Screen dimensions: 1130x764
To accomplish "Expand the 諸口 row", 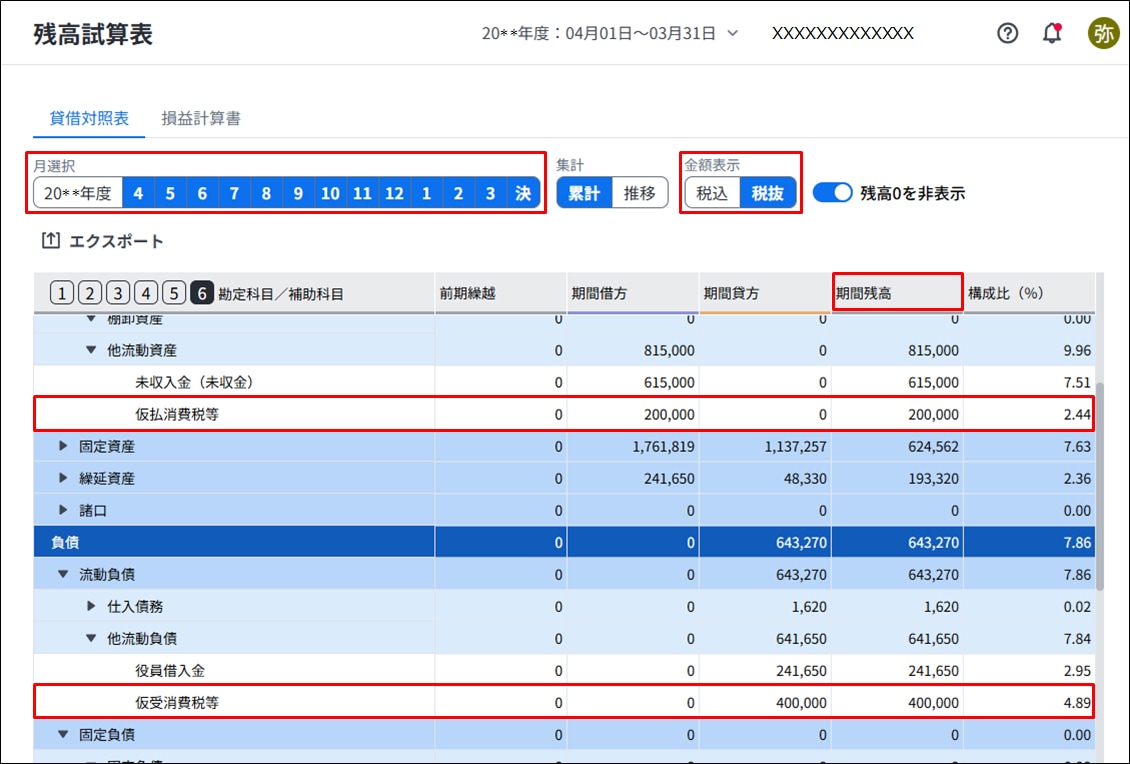I will 63,510.
